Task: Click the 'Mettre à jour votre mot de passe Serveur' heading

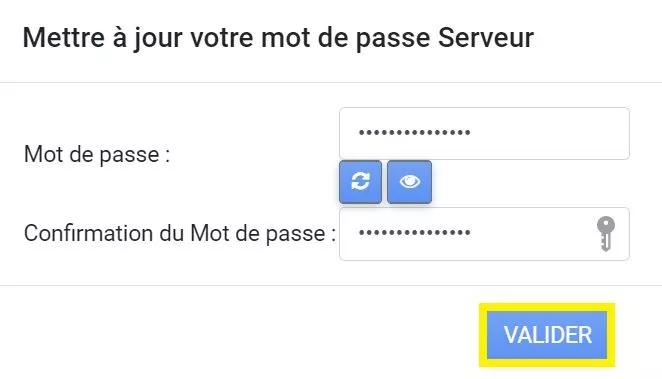Action: click(x=278, y=38)
